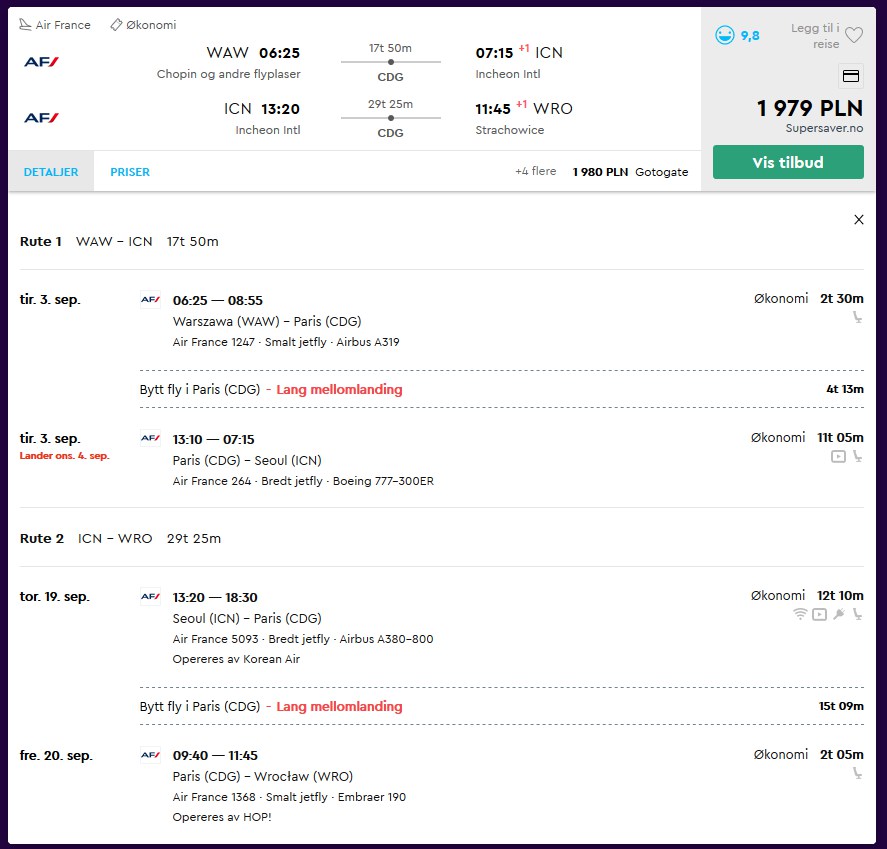Click video entertainment icon on Seoul–Paris flight
The width and height of the screenshot is (887, 849).
click(819, 614)
